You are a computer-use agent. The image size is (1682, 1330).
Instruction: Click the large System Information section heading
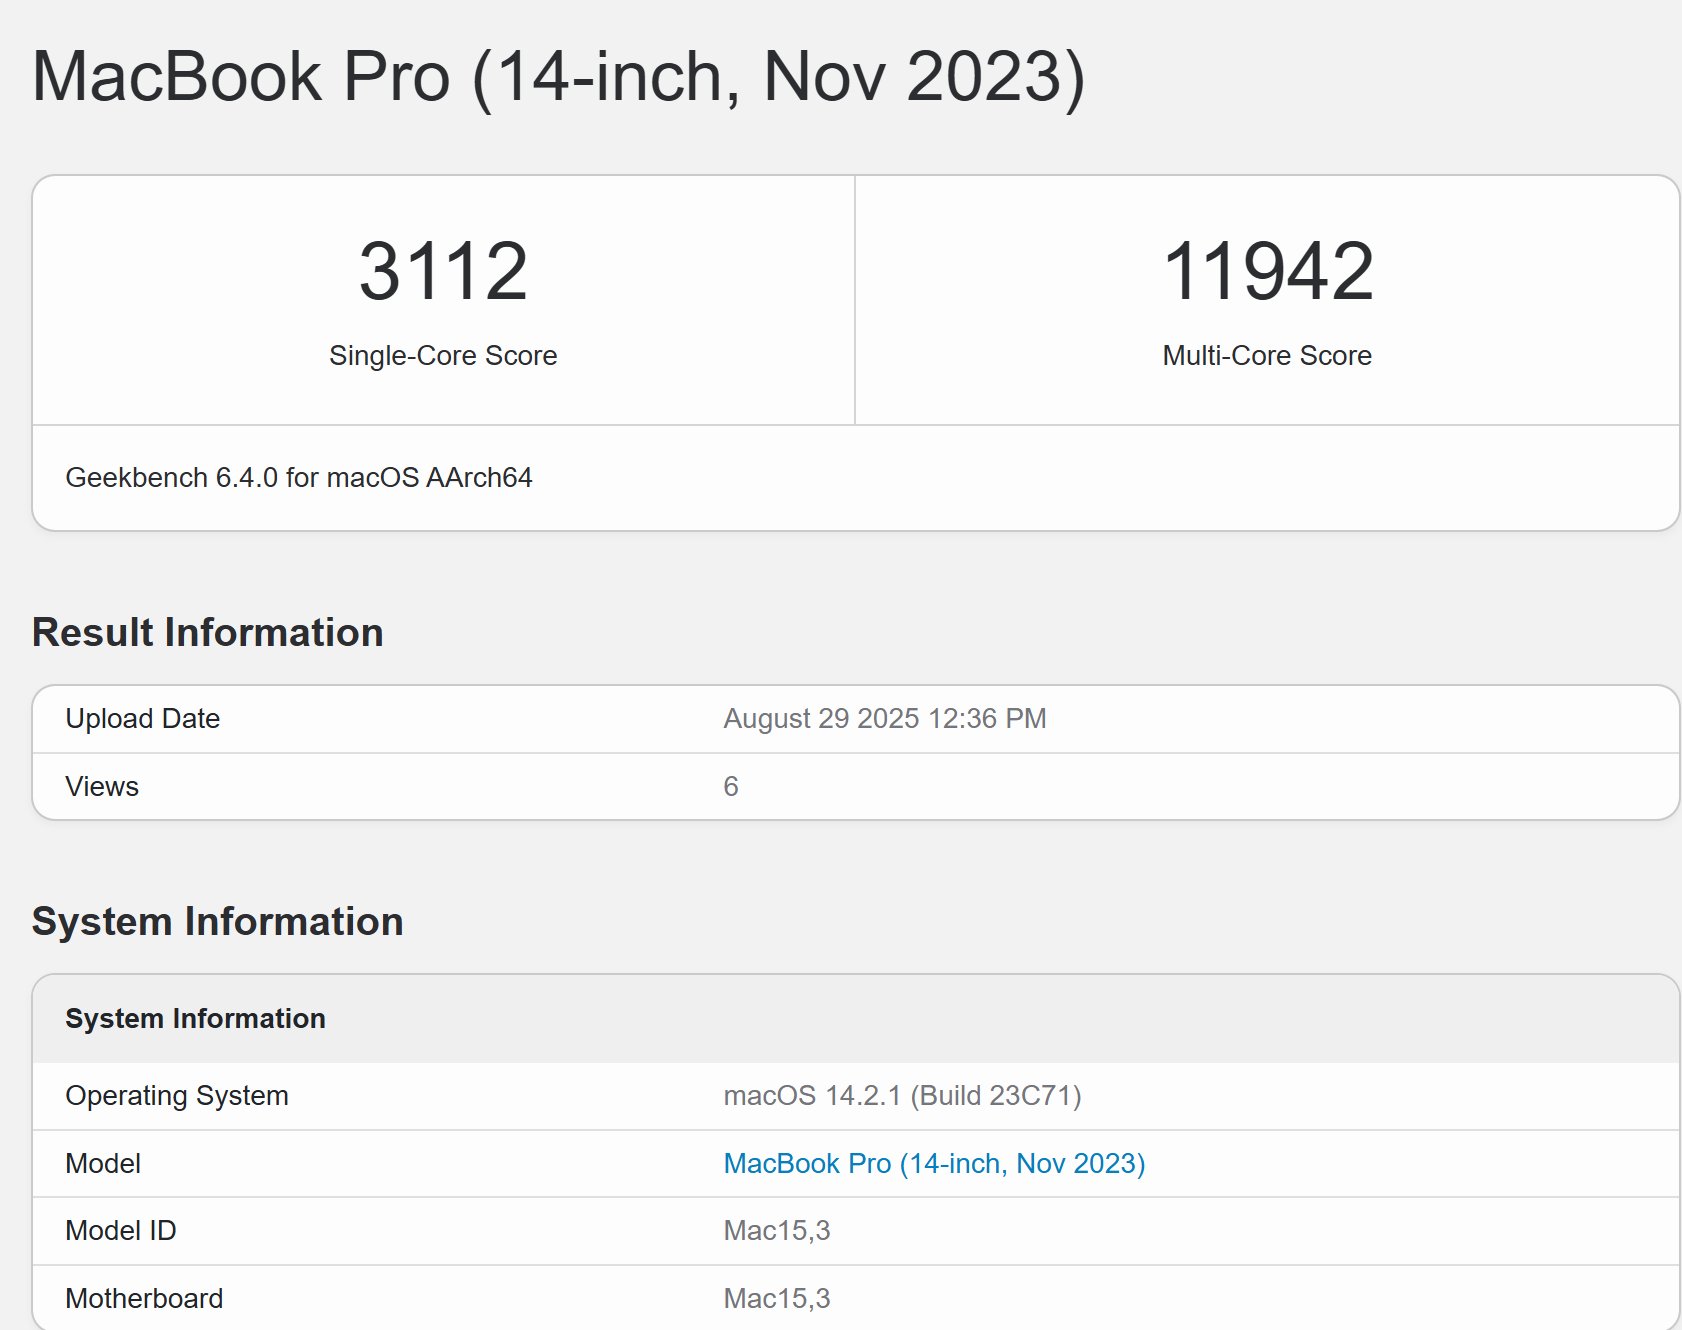(x=218, y=921)
